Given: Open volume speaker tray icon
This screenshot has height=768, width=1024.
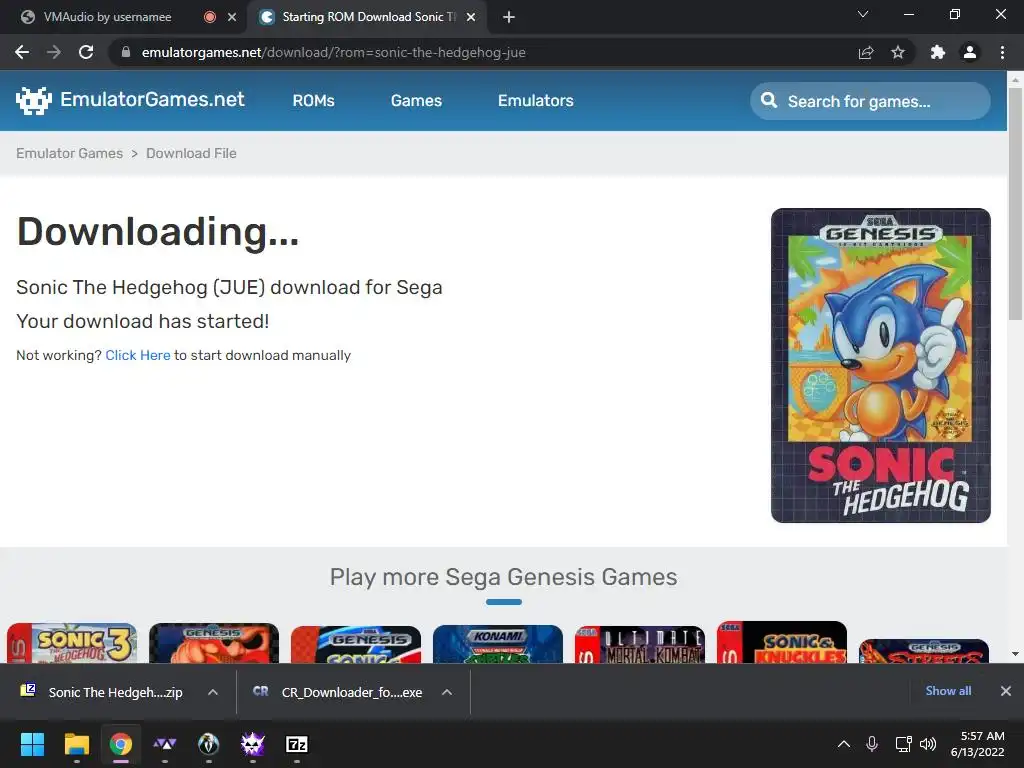Looking at the screenshot, I should coord(927,744).
